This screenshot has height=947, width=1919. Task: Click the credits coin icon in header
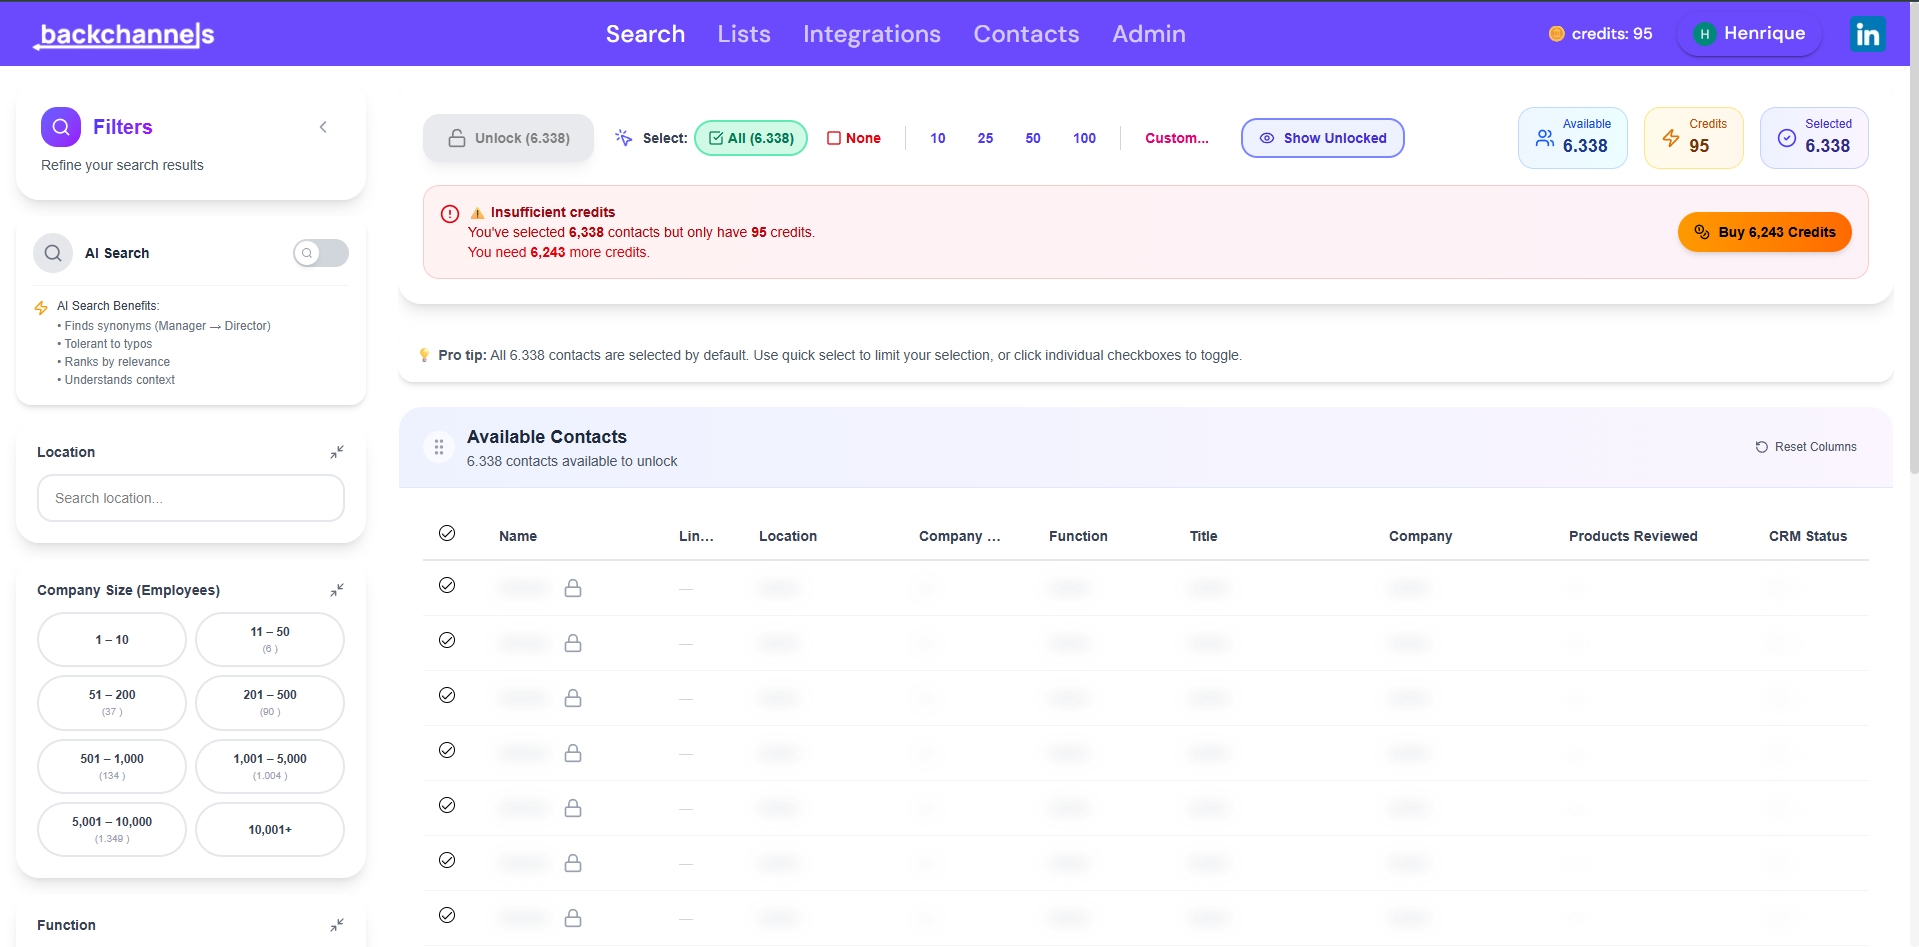[1556, 34]
